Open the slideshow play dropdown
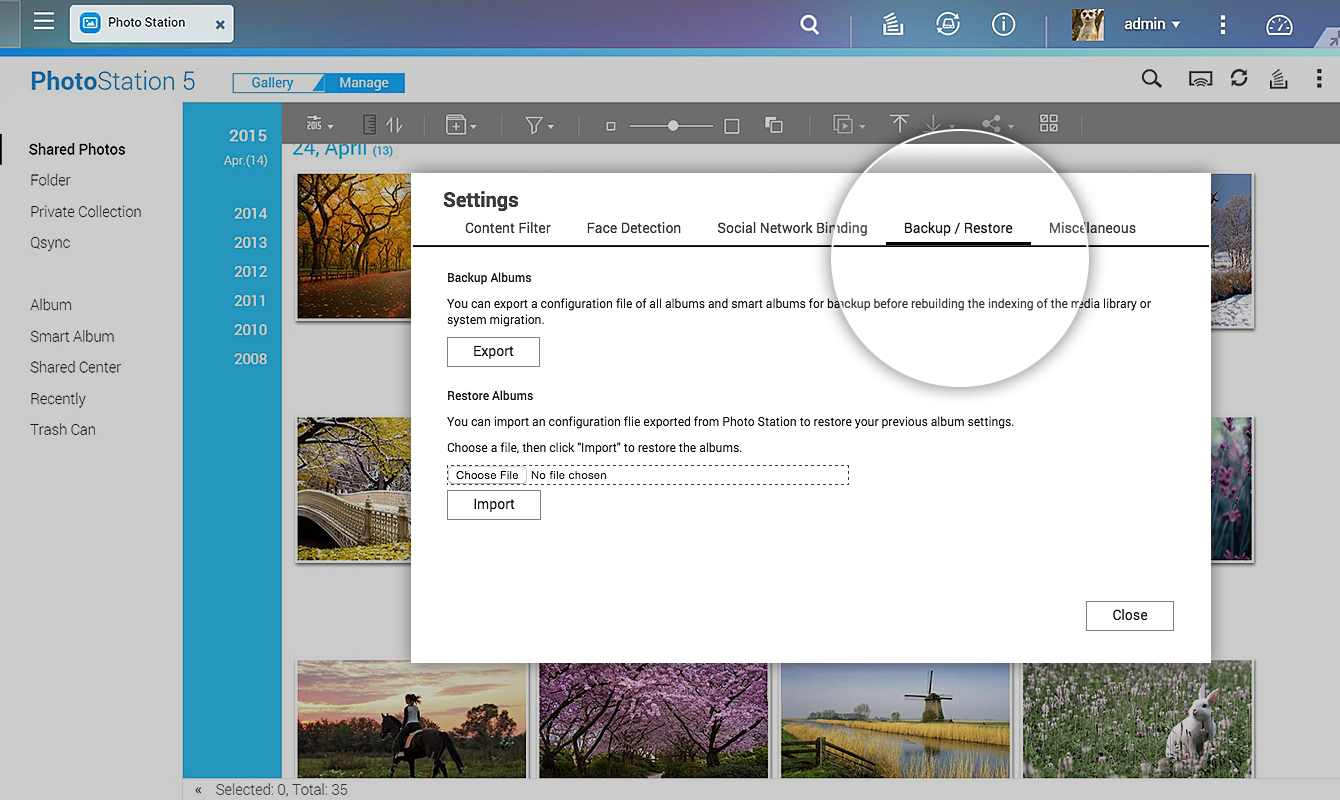Viewport: 1340px width, 800px height. tap(849, 125)
